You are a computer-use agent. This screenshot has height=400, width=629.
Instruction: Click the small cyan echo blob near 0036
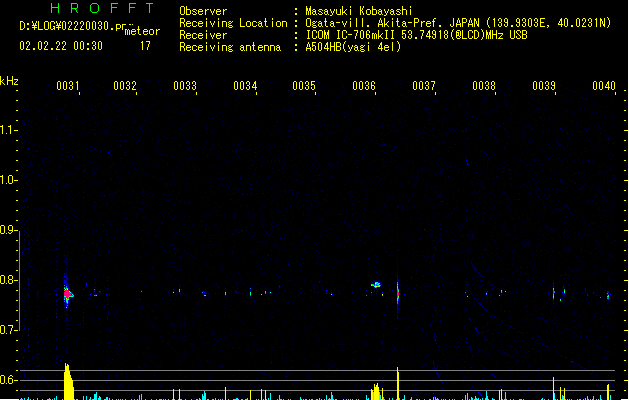376,285
